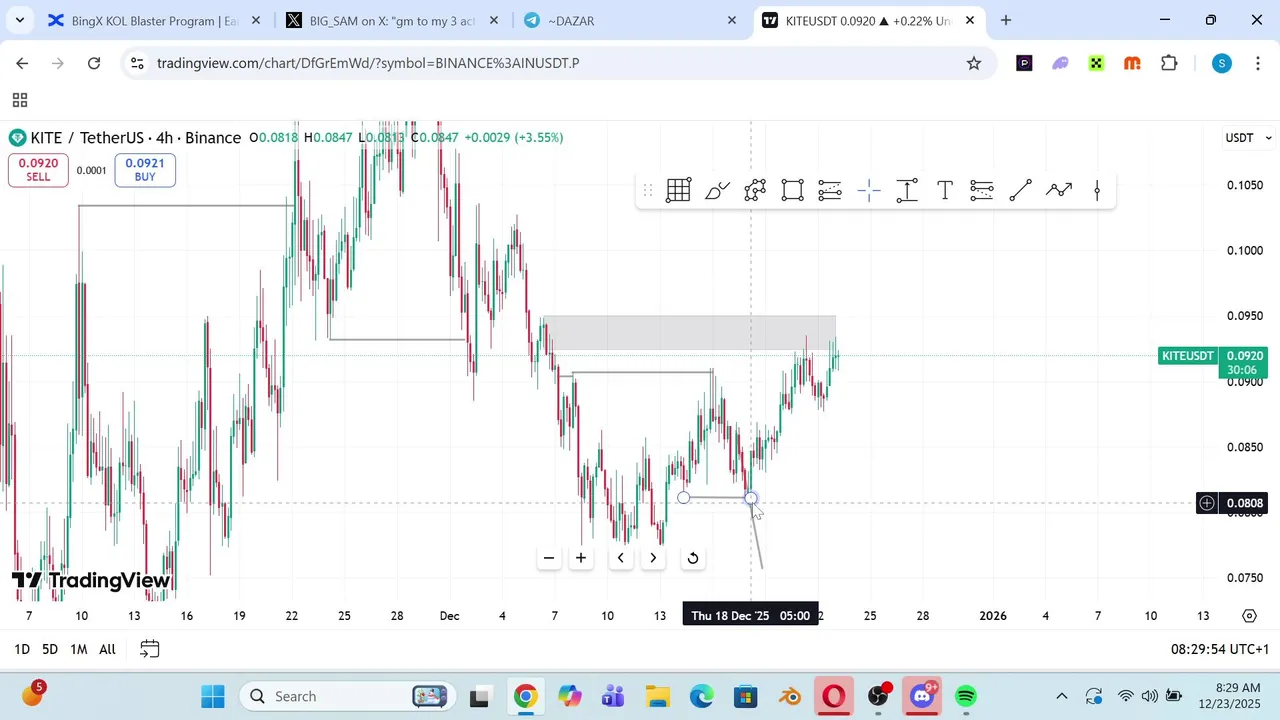Open the Chrome extensions puzzle menu
1280x720 pixels.
pos(1169,63)
